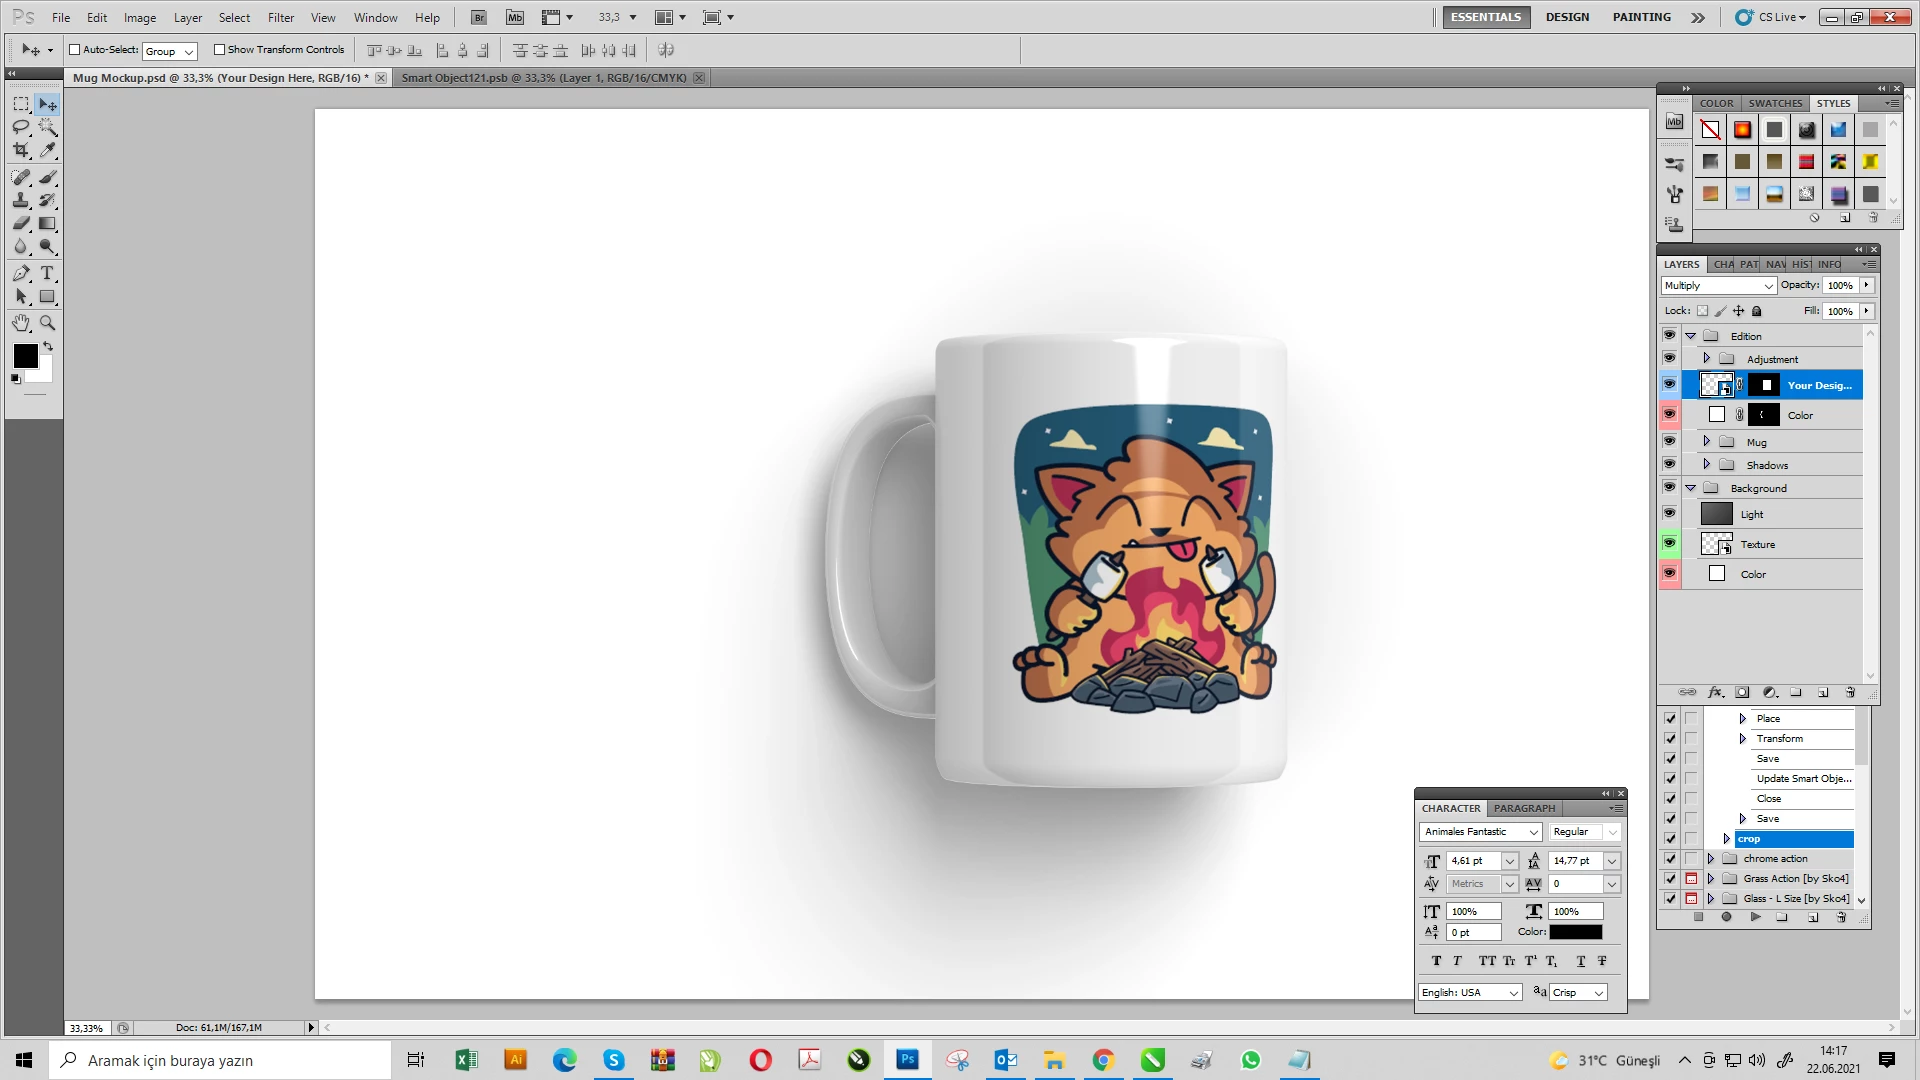1920x1080 pixels.
Task: Select the Eyedropper tool
Action: pyautogui.click(x=47, y=150)
